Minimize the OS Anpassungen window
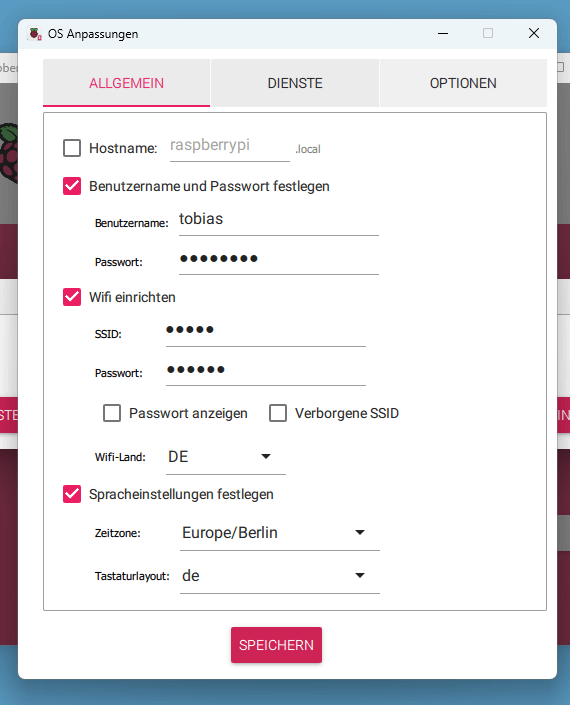 coord(443,34)
